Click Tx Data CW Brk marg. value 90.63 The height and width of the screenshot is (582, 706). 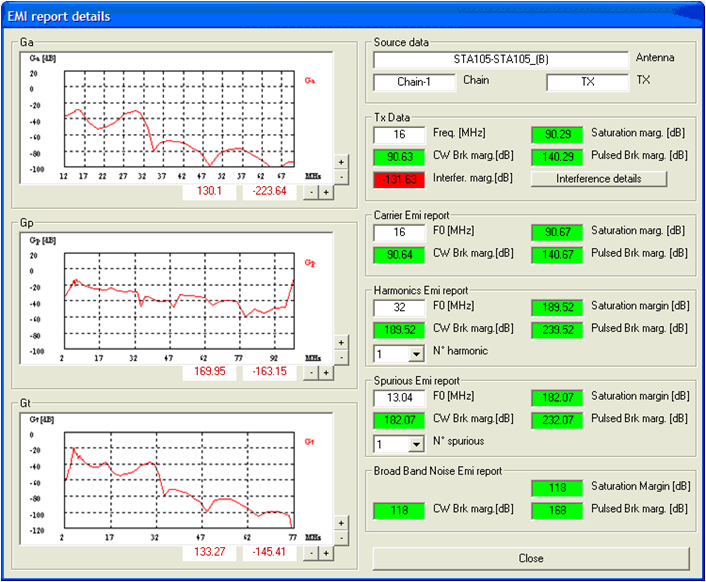[399, 157]
